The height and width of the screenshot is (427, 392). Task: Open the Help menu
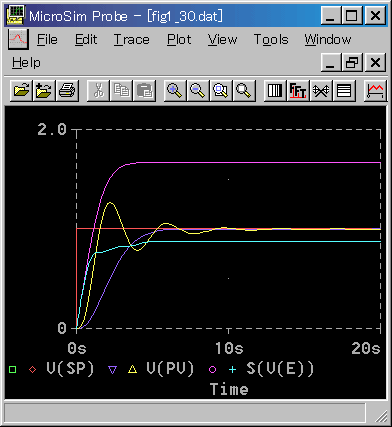click(x=26, y=63)
